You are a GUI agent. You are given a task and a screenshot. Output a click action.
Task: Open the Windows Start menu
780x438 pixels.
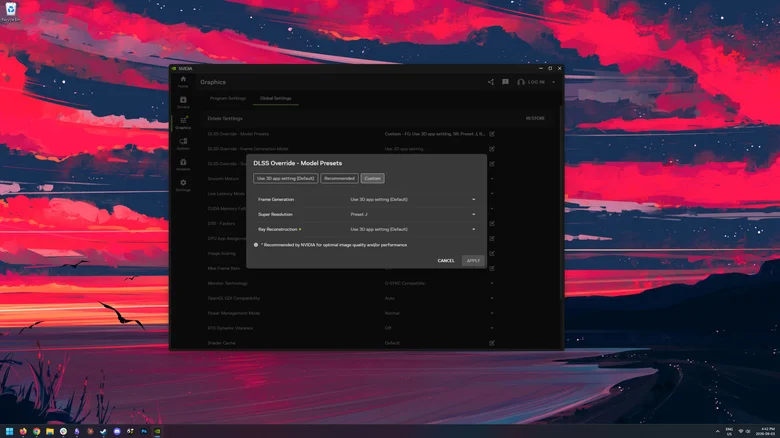click(x=9, y=432)
